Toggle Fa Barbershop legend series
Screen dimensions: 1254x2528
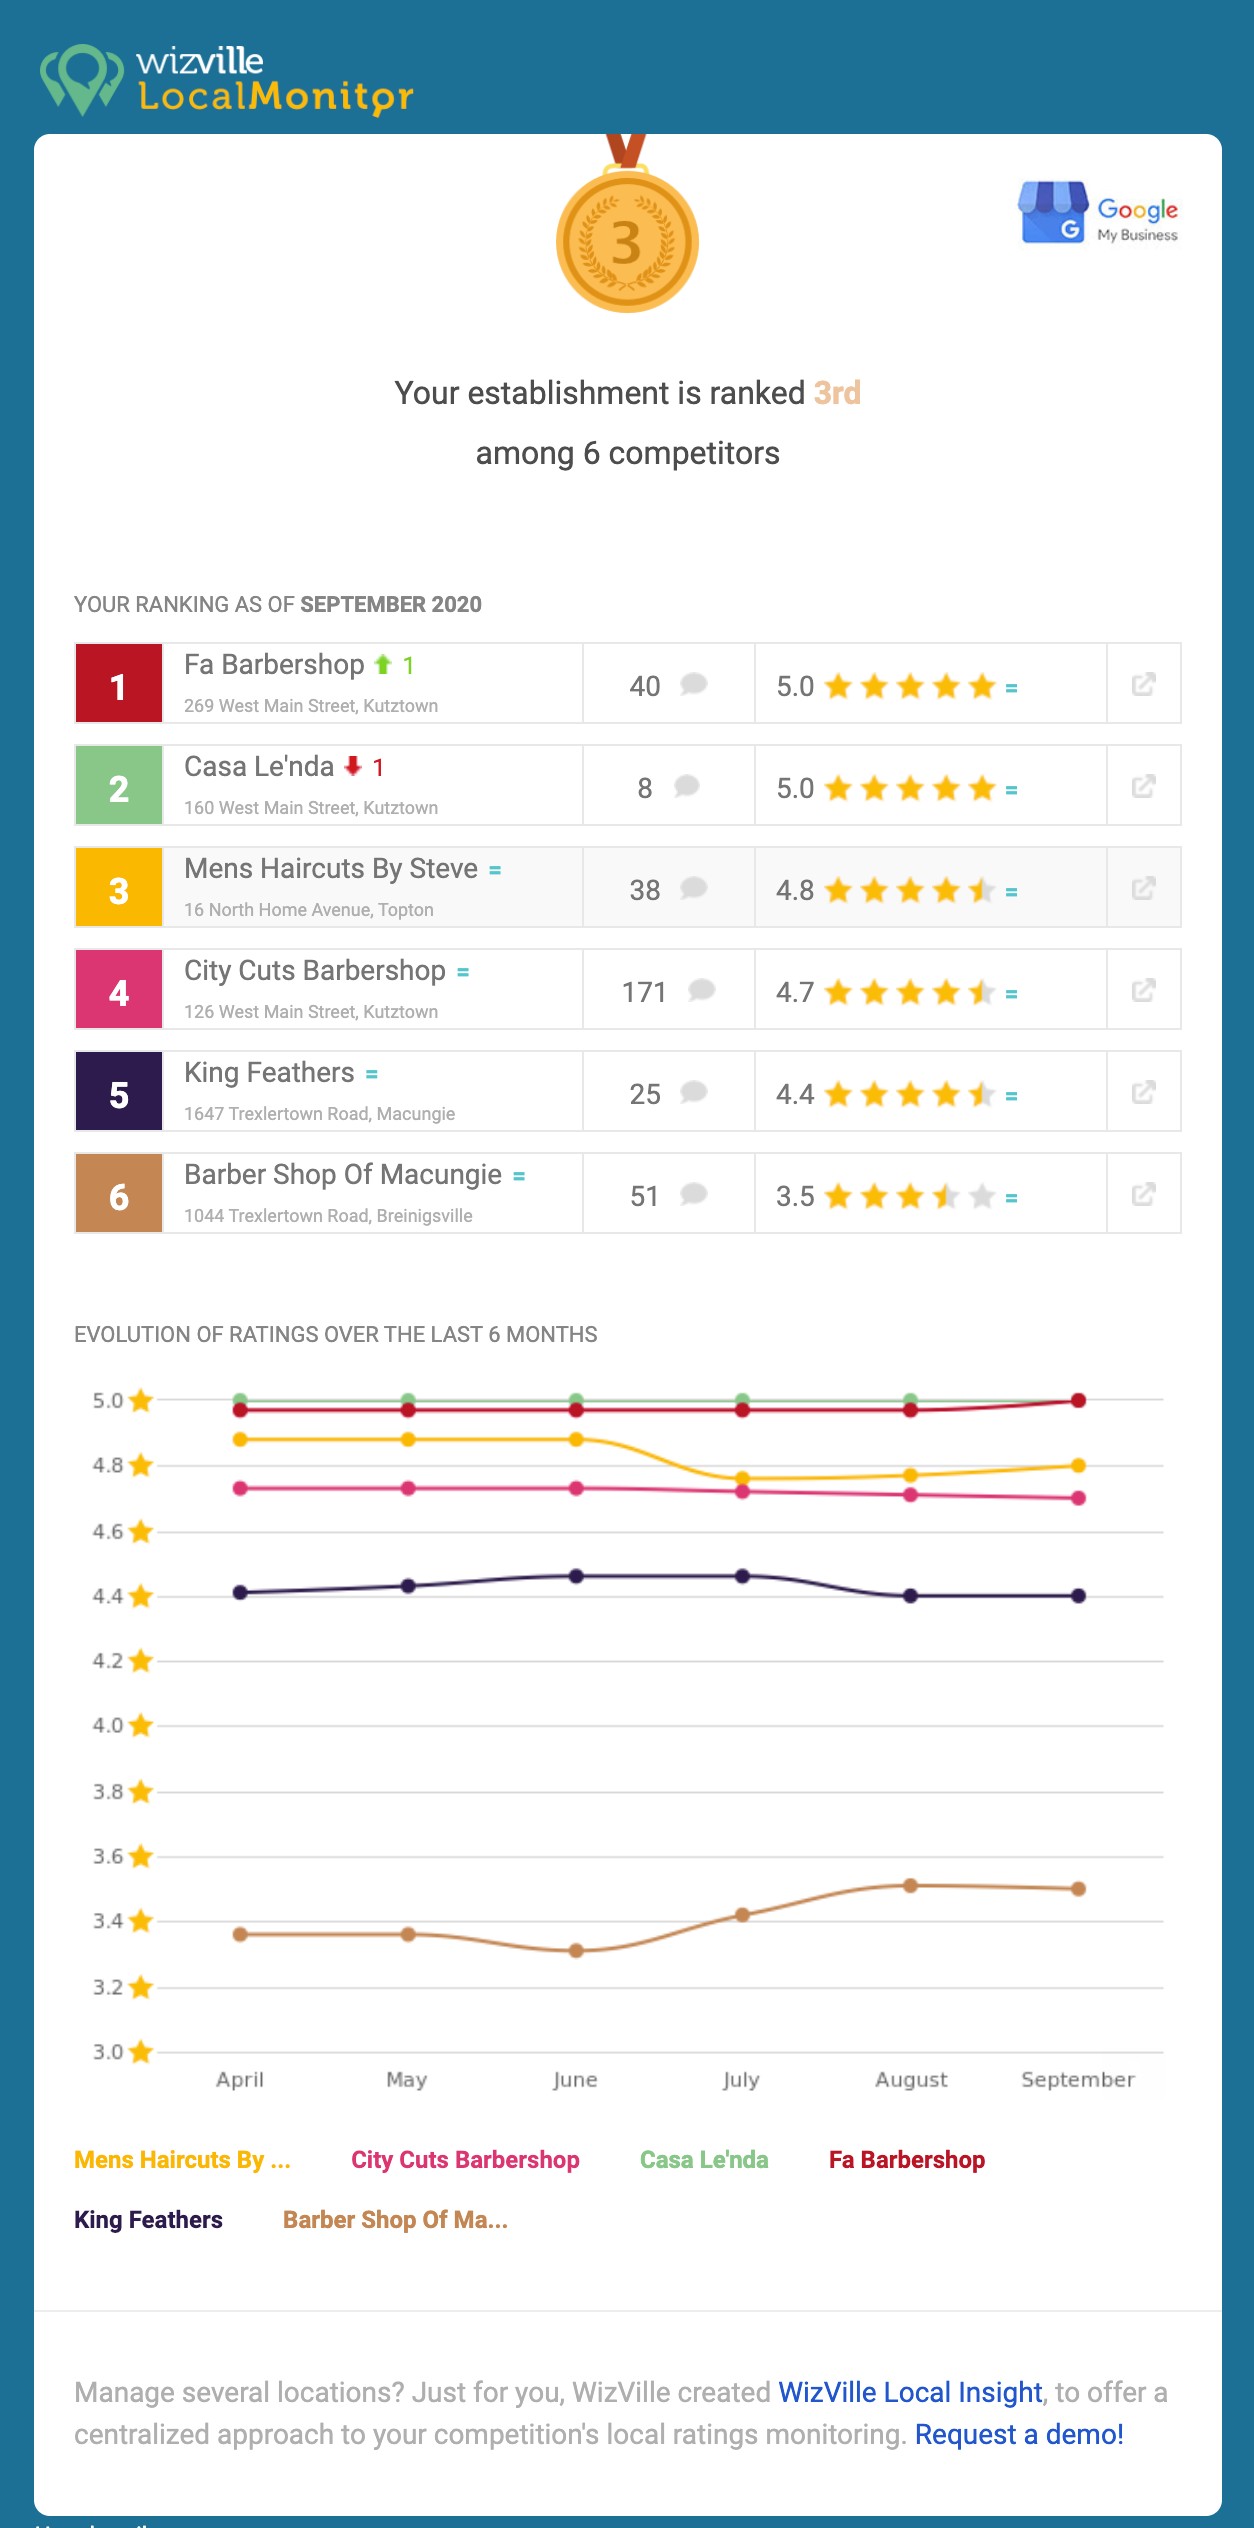coord(907,2160)
